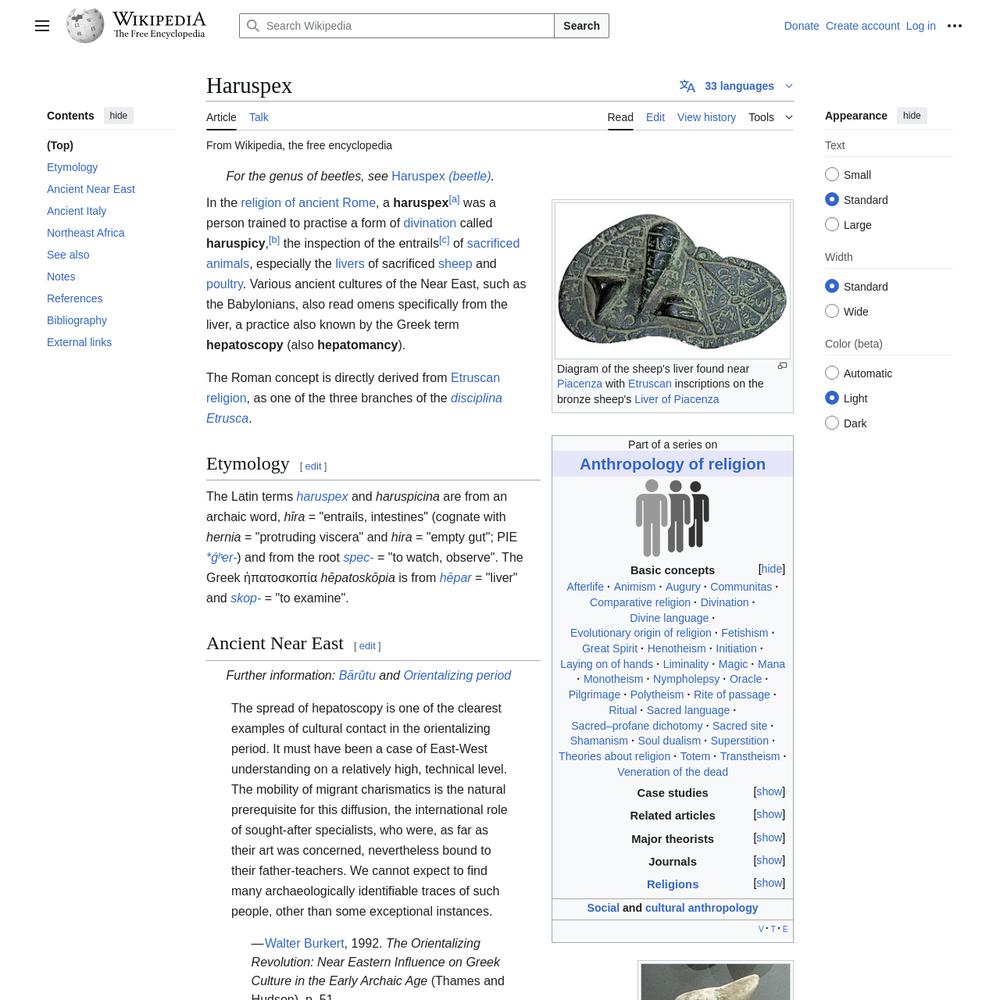Open the hamburger main menu
Screen dimensions: 1000x1000
click(x=42, y=26)
